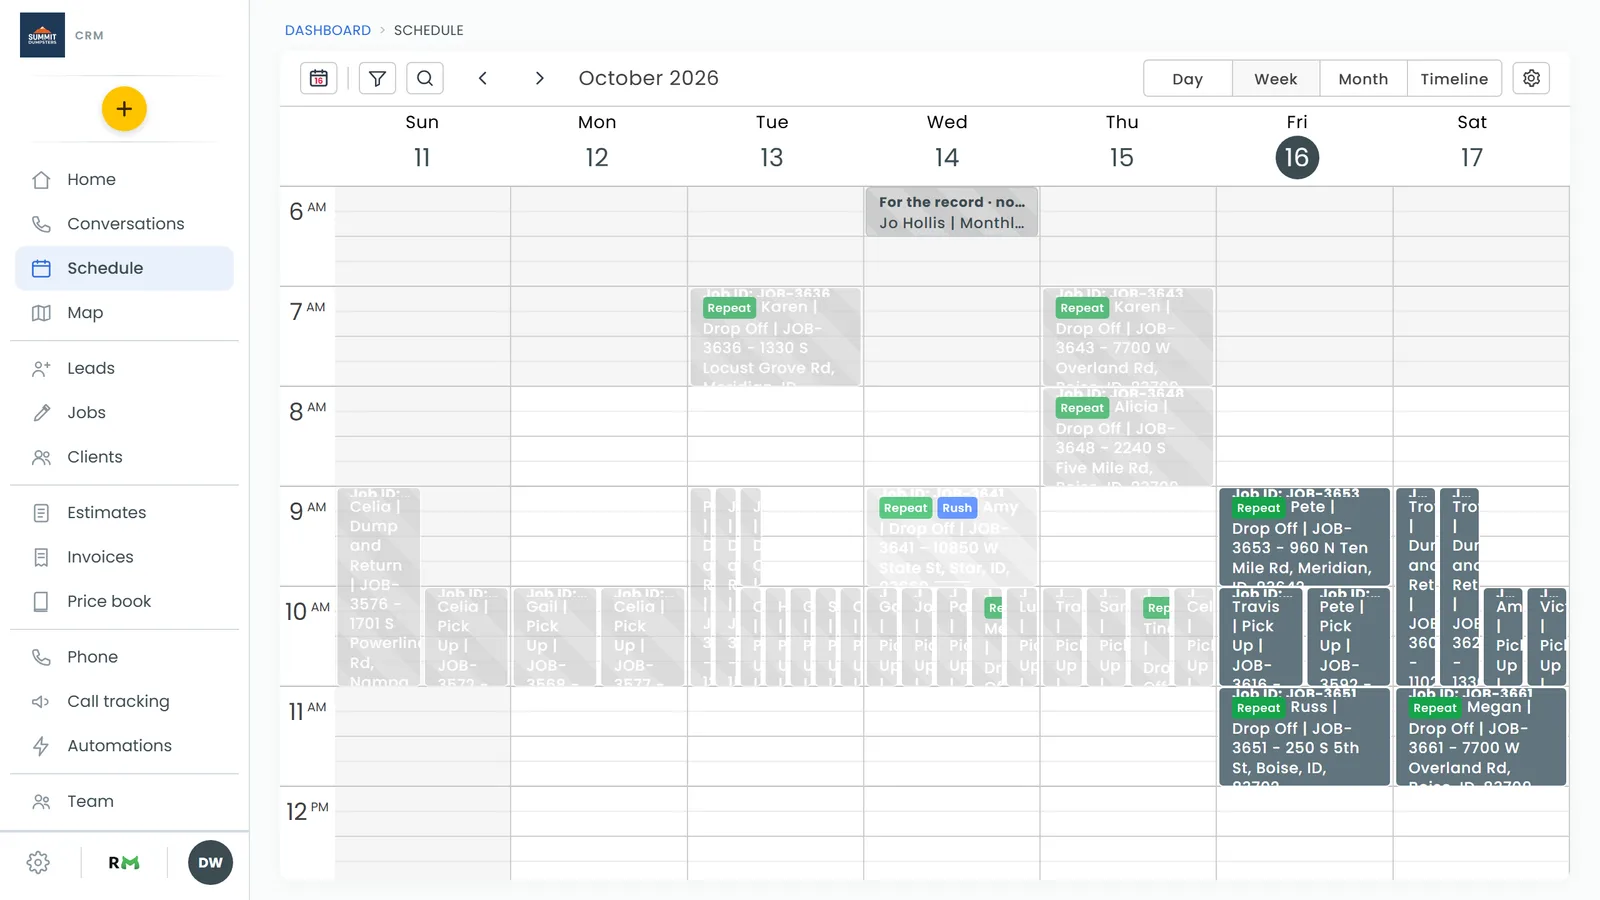This screenshot has width=1600, height=900.
Task: Open Estimates in sidebar
Action: click(x=124, y=513)
